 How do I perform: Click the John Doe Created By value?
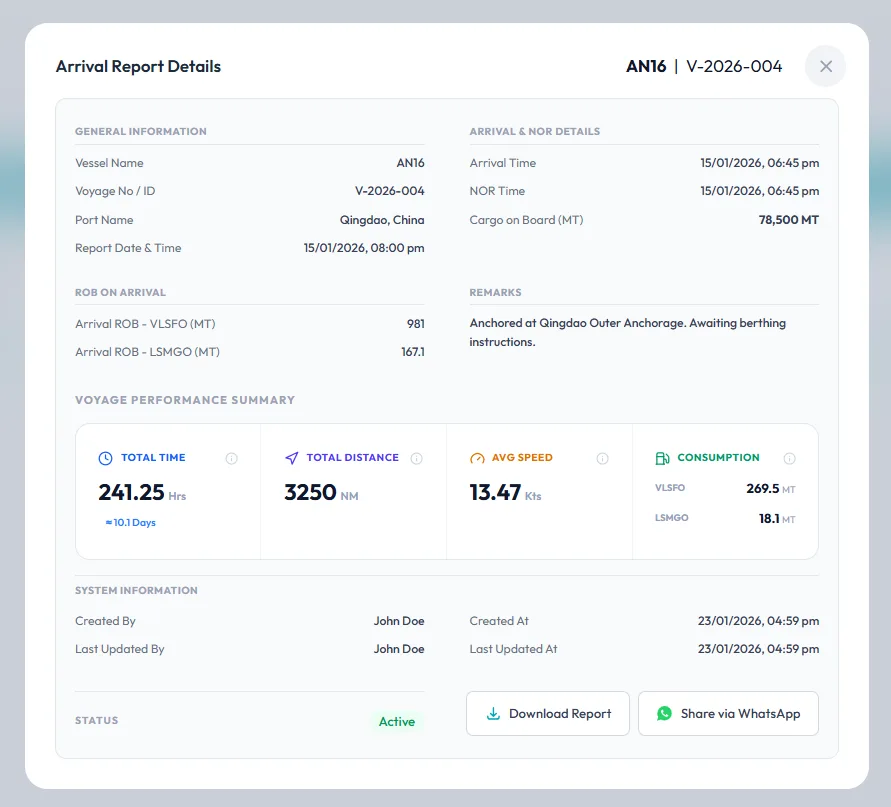pyautogui.click(x=399, y=621)
